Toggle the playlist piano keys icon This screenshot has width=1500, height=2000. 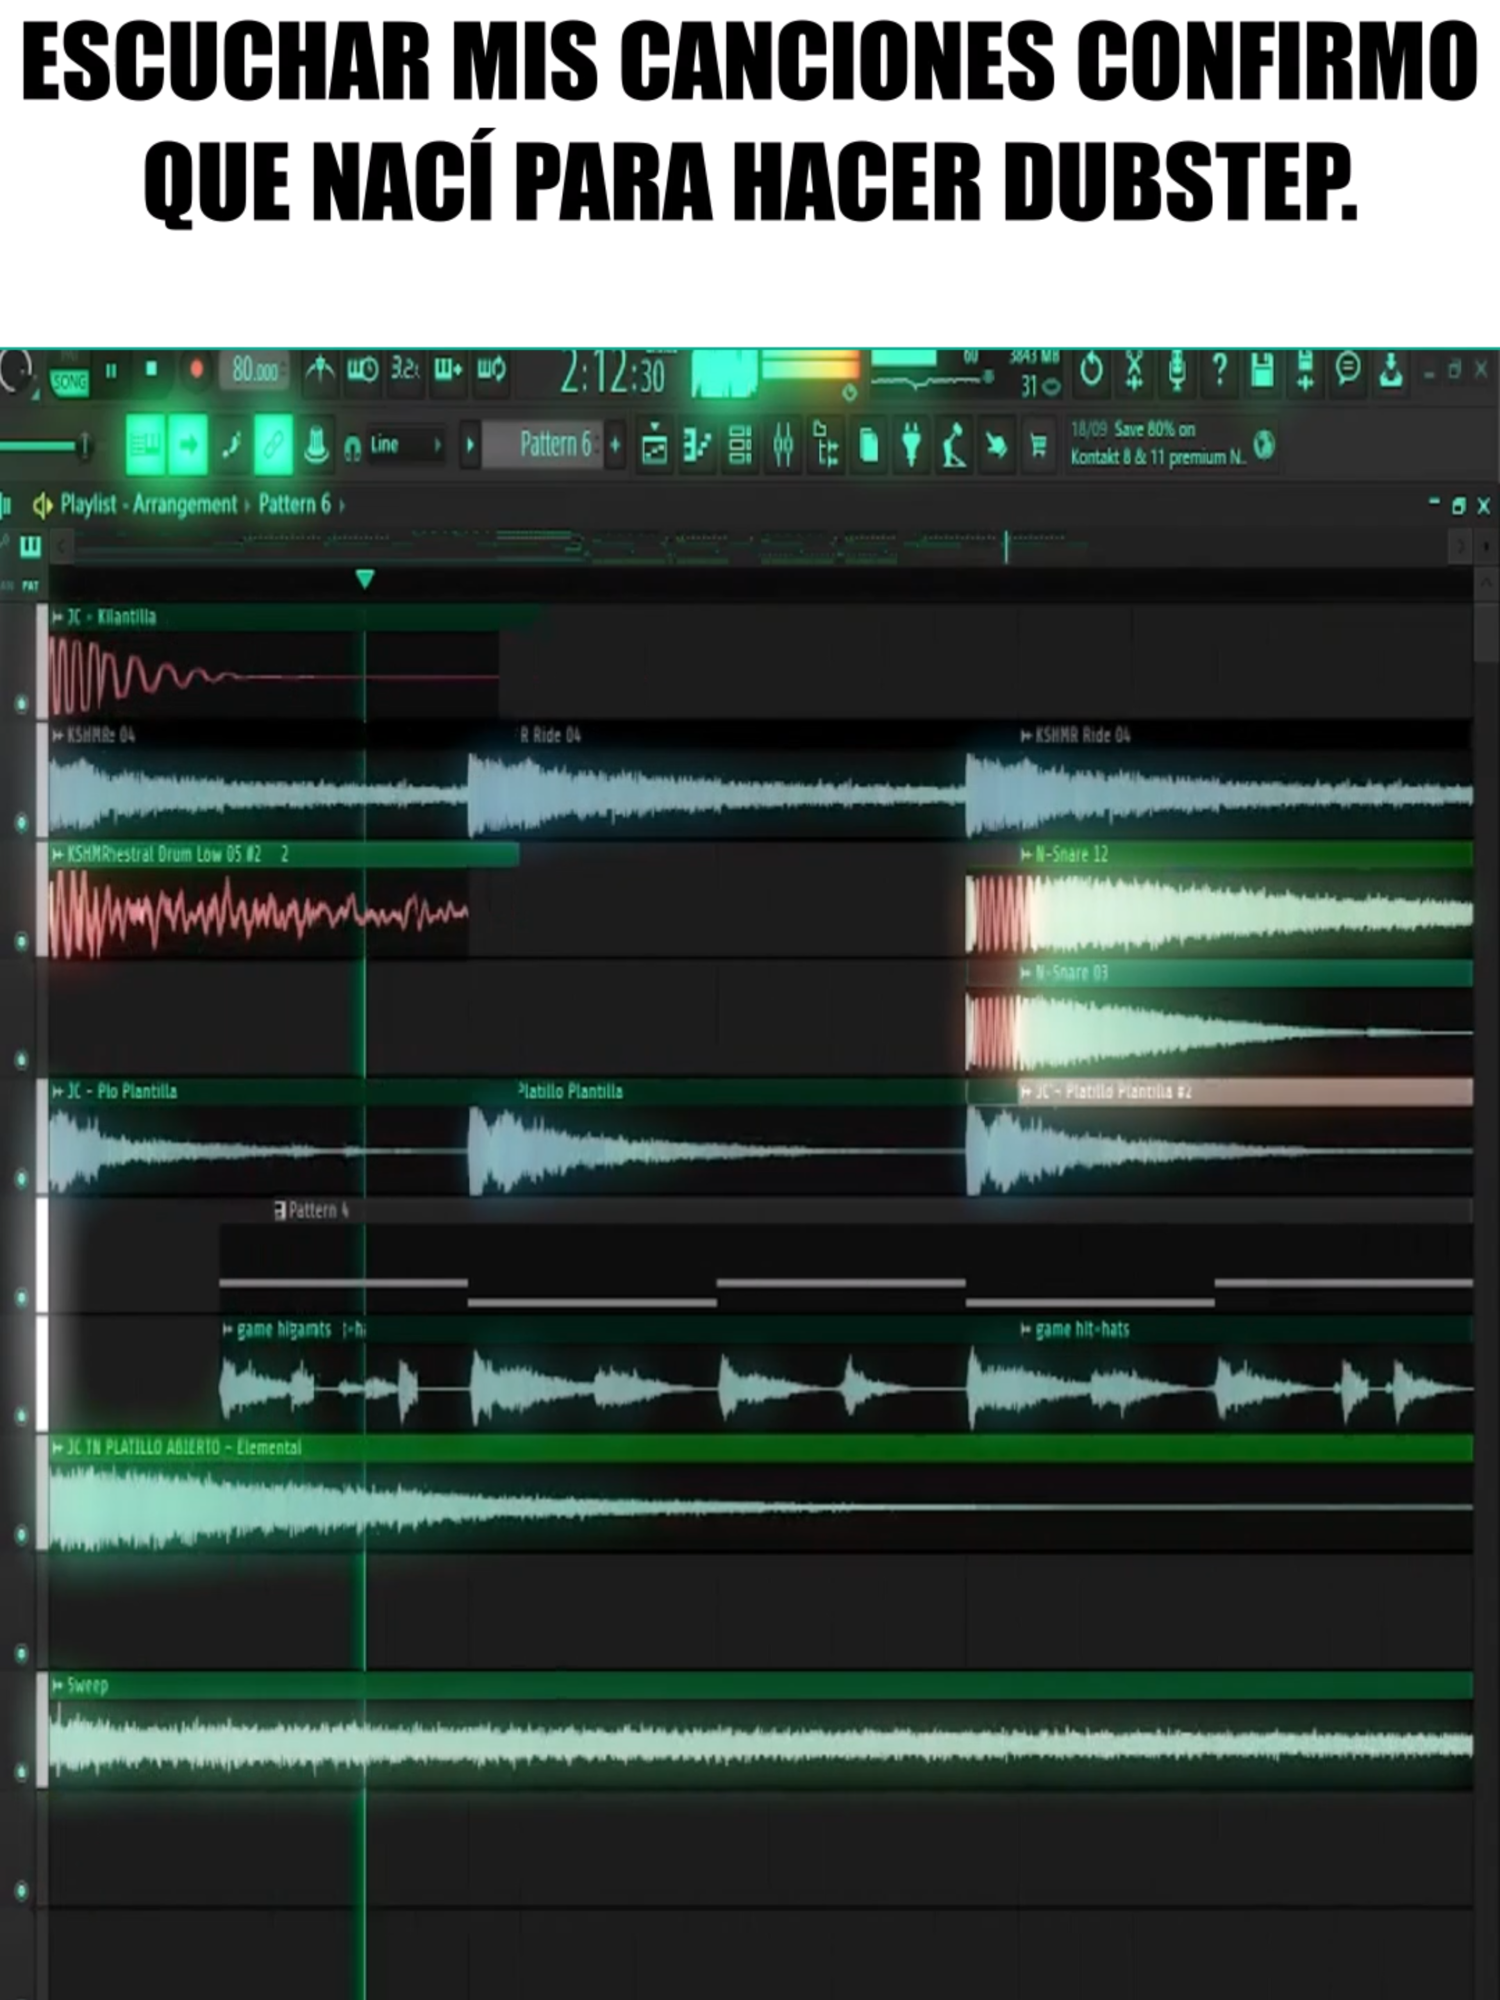(30, 545)
